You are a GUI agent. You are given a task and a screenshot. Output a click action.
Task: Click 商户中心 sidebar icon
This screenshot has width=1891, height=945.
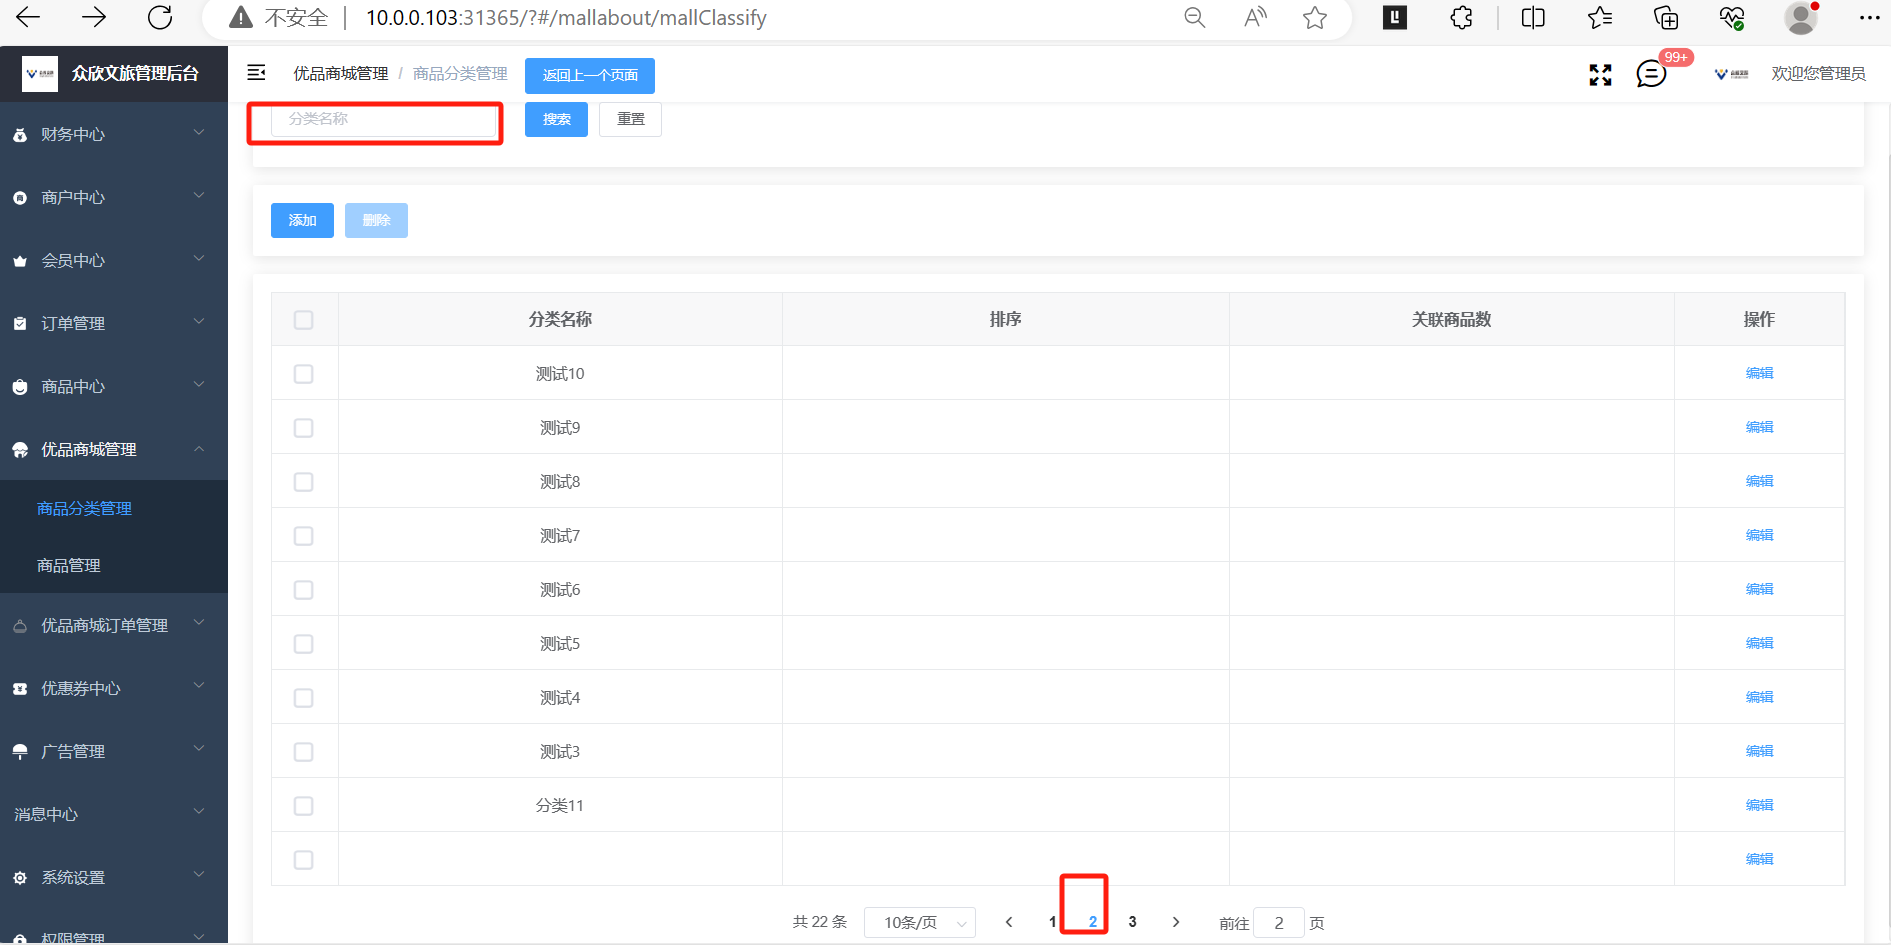(20, 198)
